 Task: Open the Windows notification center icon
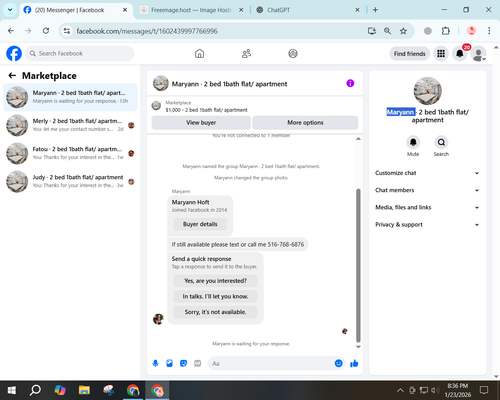point(484,390)
